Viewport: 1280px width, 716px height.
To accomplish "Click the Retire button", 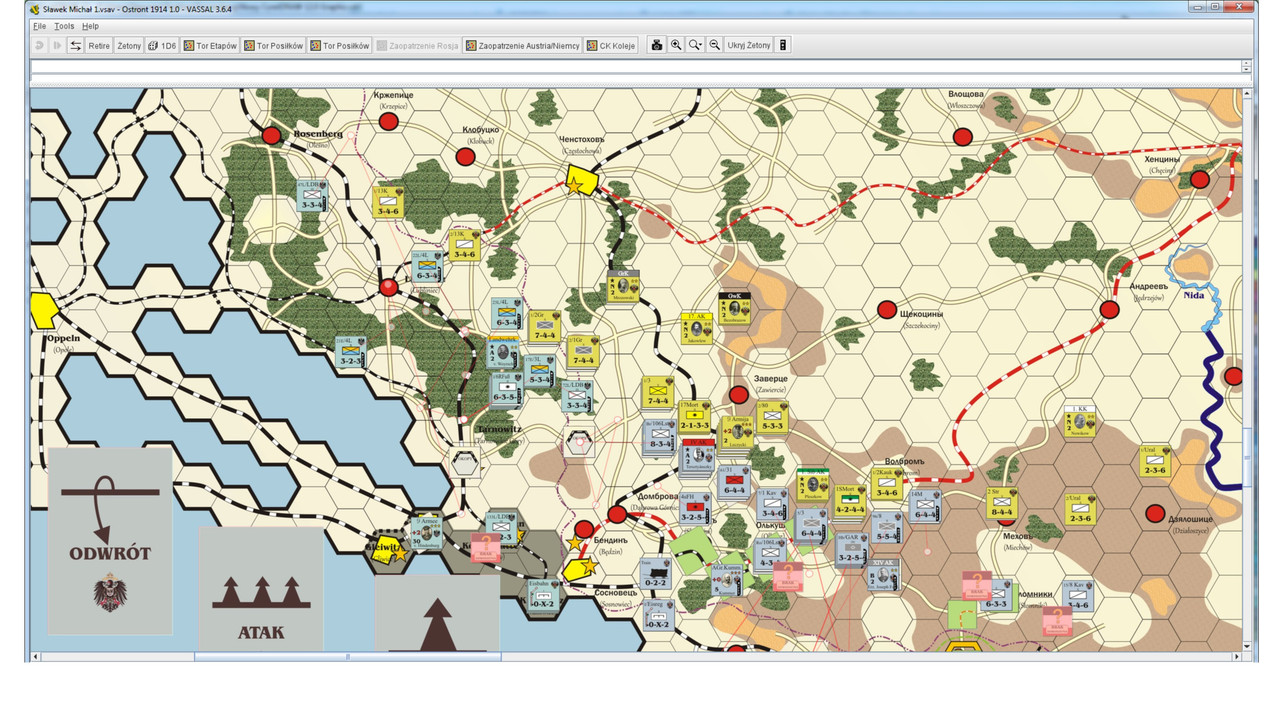I will [99, 45].
